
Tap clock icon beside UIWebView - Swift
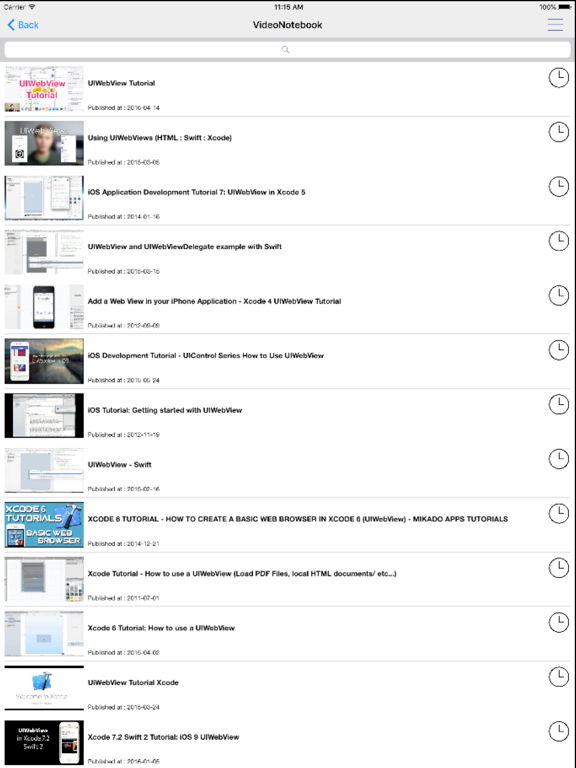pos(558,459)
